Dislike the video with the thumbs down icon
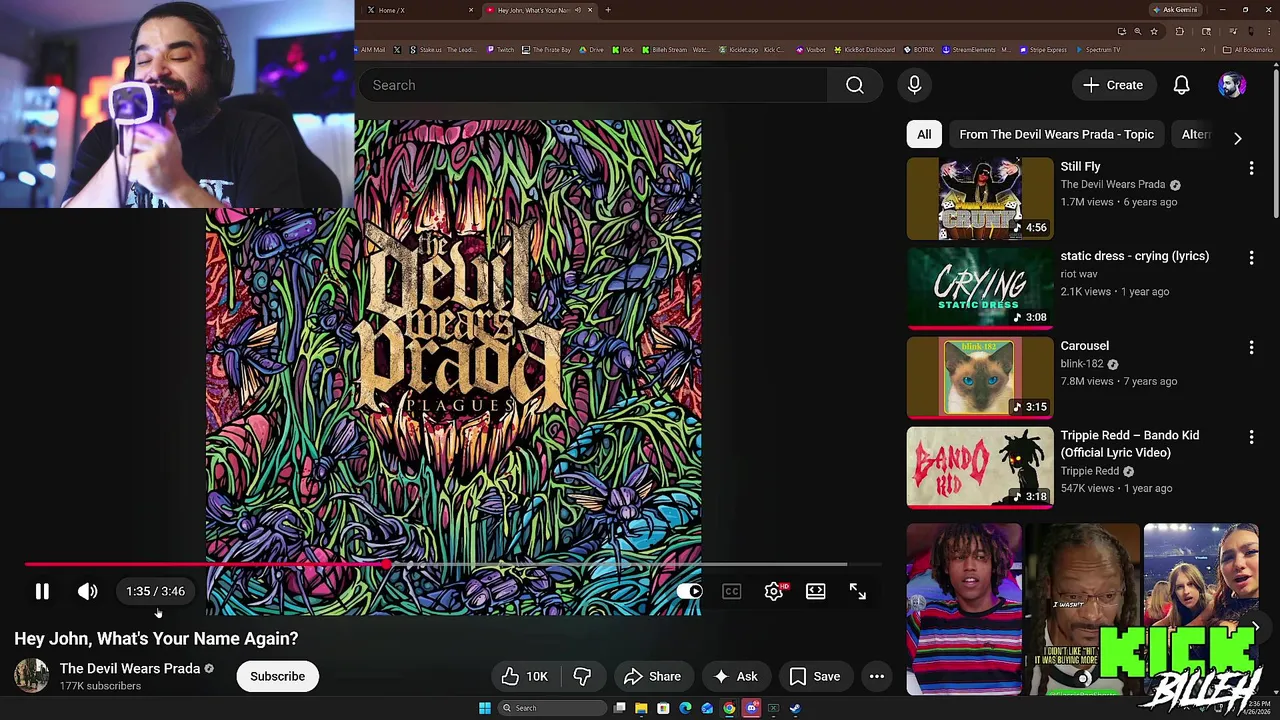Image resolution: width=1280 pixels, height=720 pixels. 582,676
